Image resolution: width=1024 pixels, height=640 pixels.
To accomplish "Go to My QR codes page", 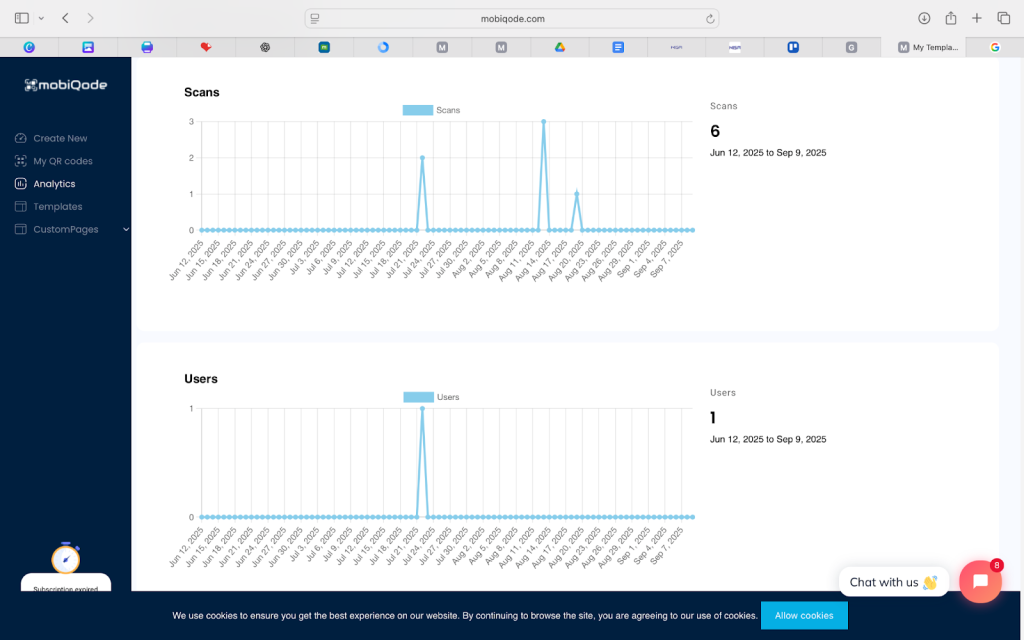I will 62,161.
